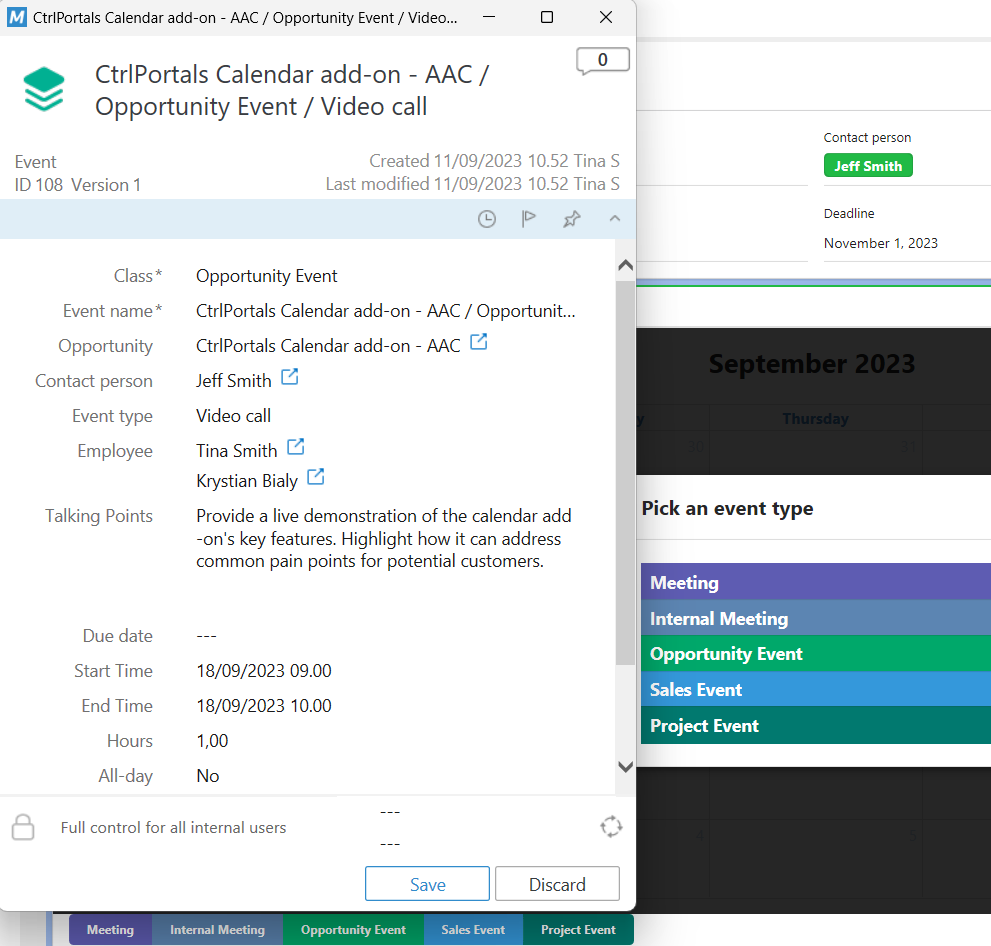Open Tina Smith employee link icon
The height and width of the screenshot is (946, 991).
point(296,447)
